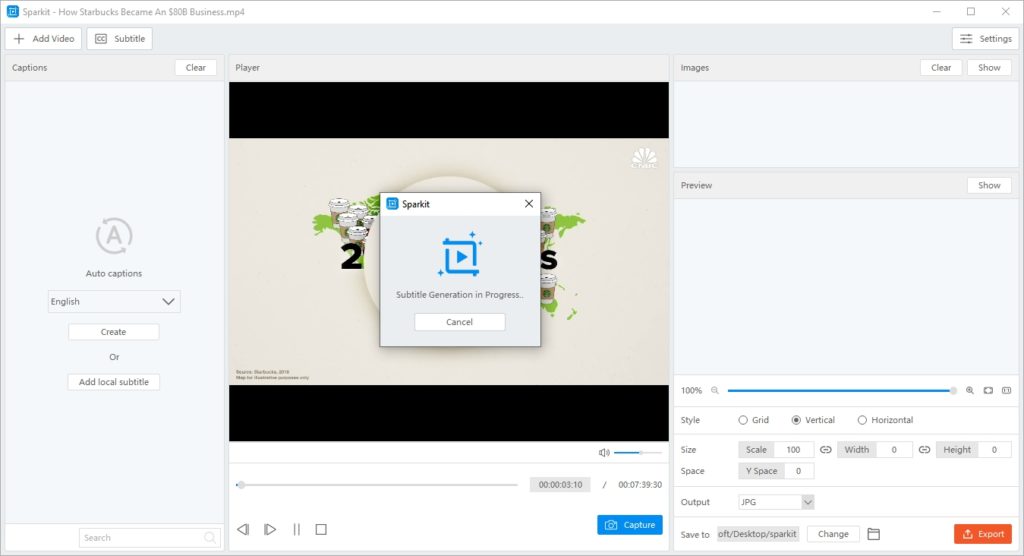
Task: Click Show in the Images panel
Action: tap(989, 67)
